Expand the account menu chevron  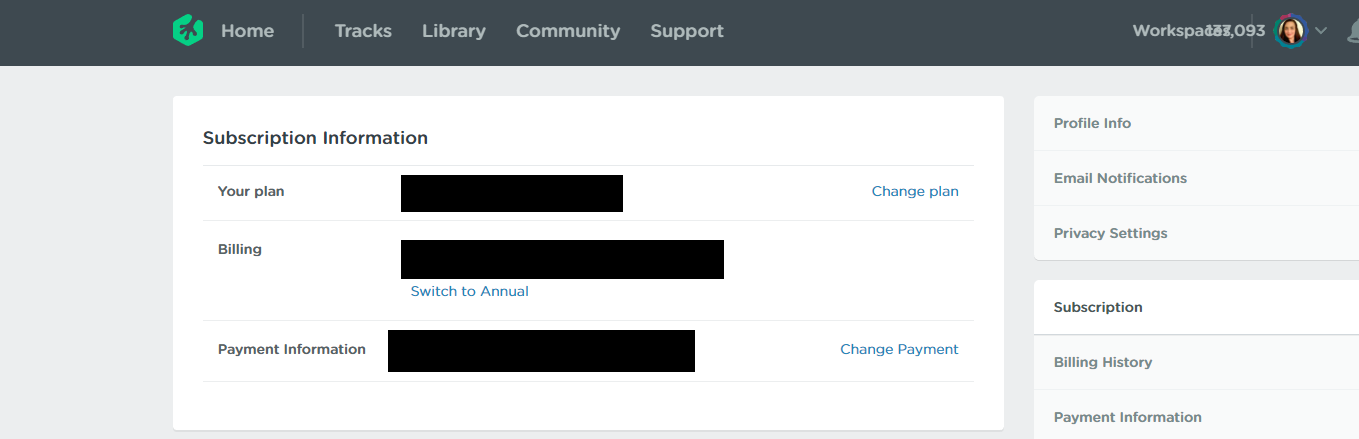1321,31
